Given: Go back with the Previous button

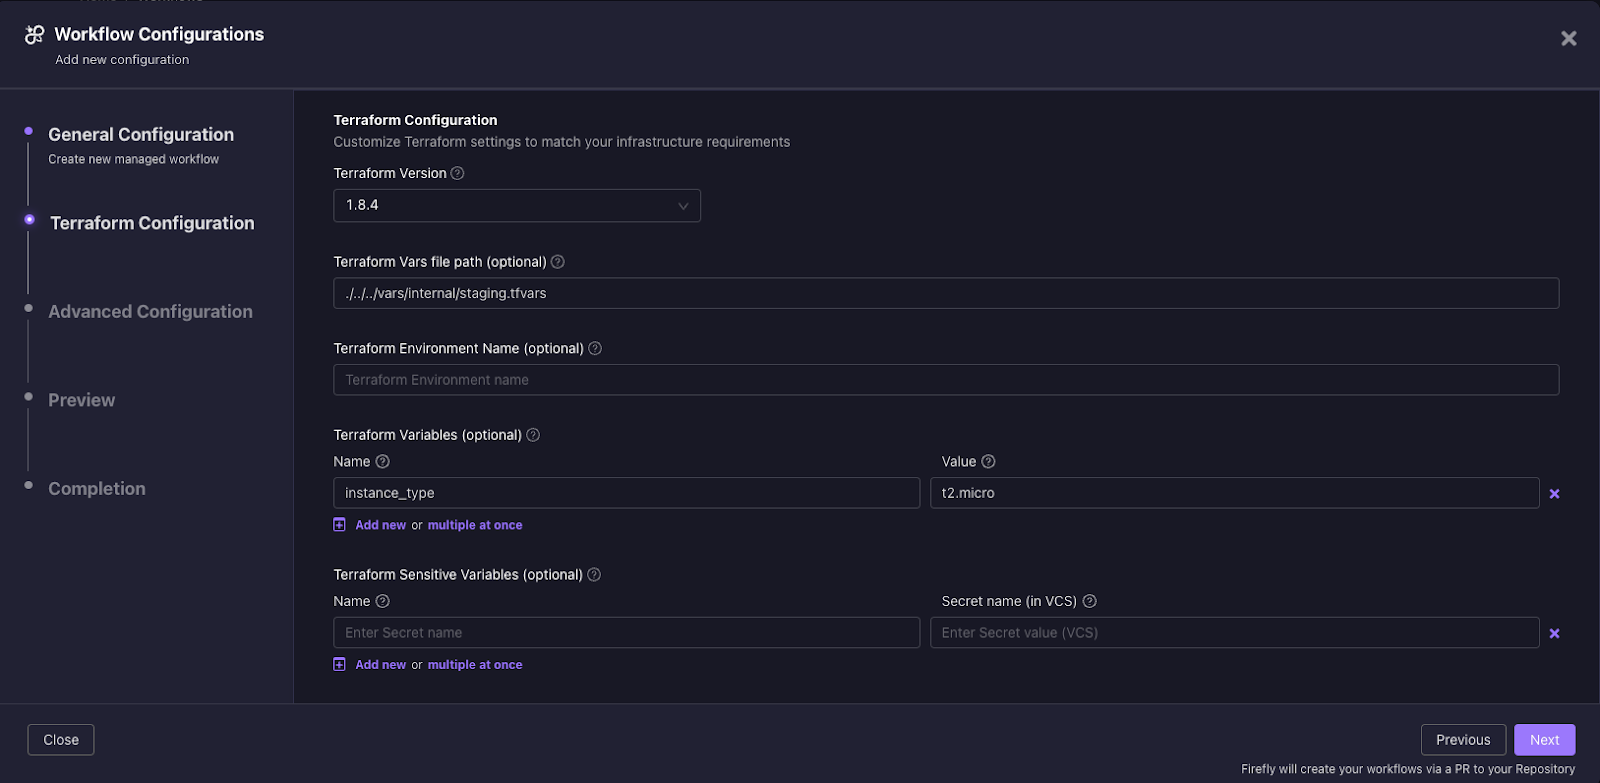Looking at the screenshot, I should click(x=1463, y=740).
